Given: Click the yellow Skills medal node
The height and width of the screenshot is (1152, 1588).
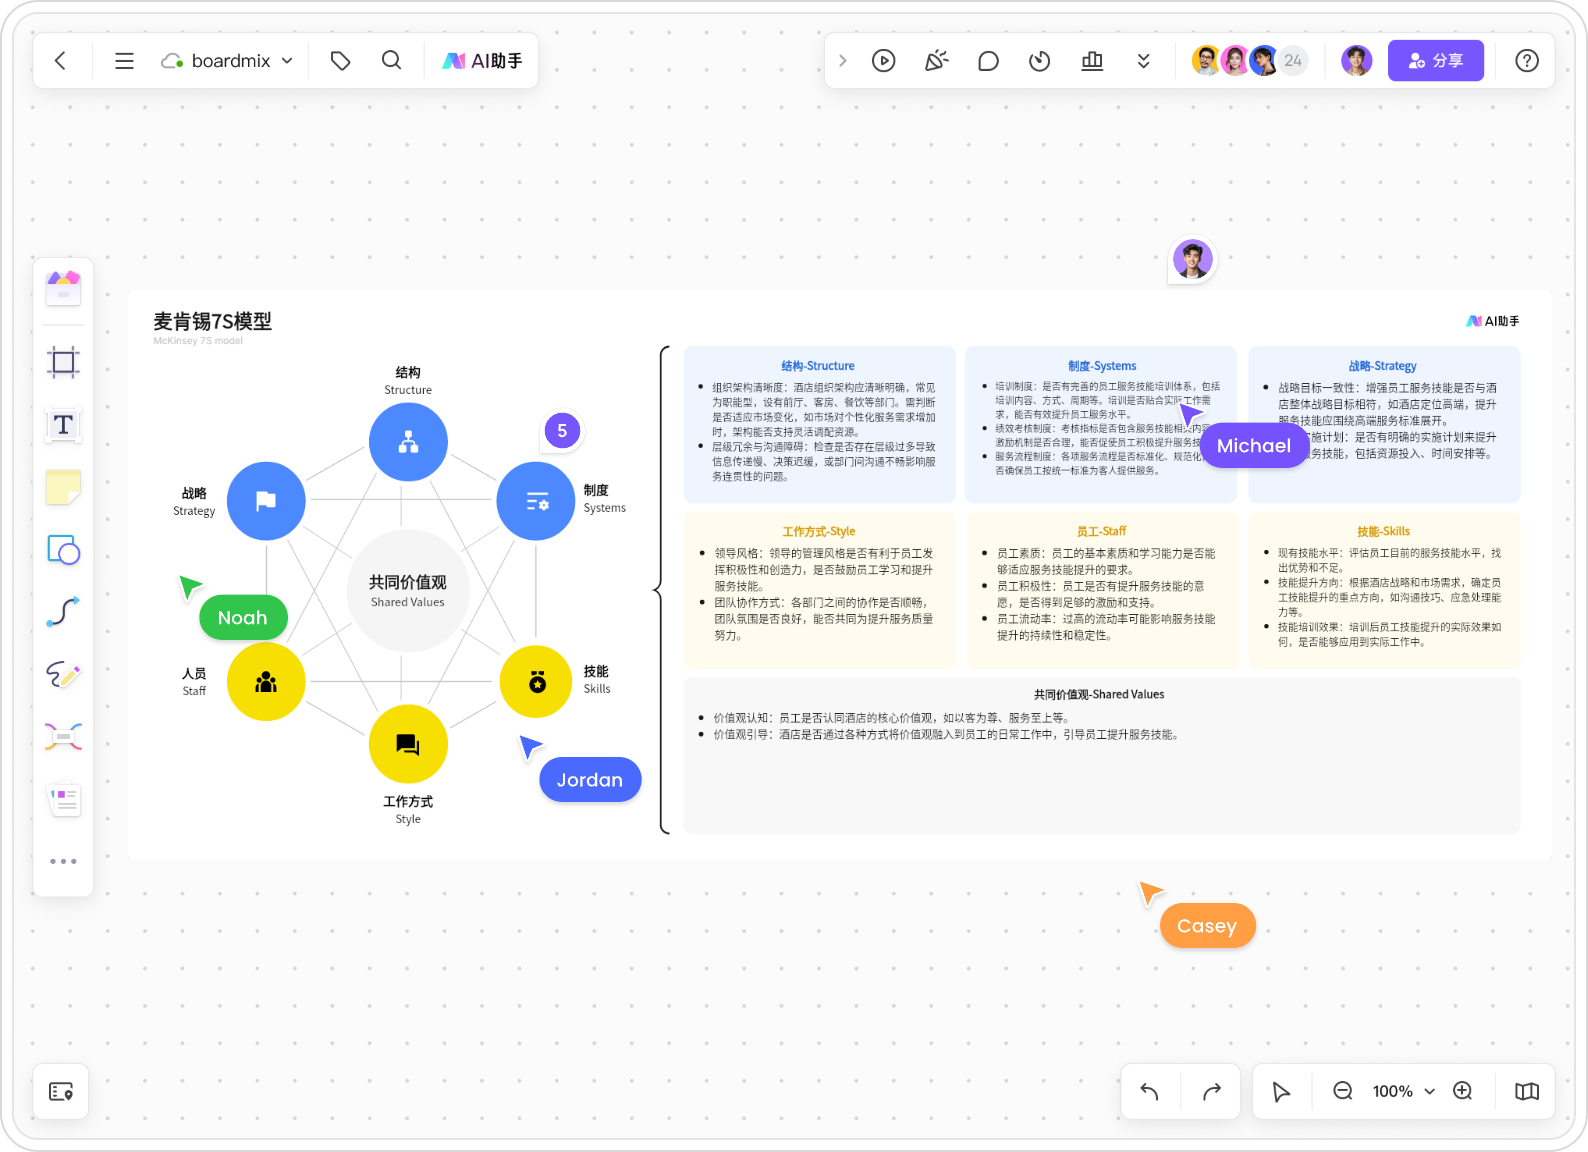Looking at the screenshot, I should click(x=537, y=682).
